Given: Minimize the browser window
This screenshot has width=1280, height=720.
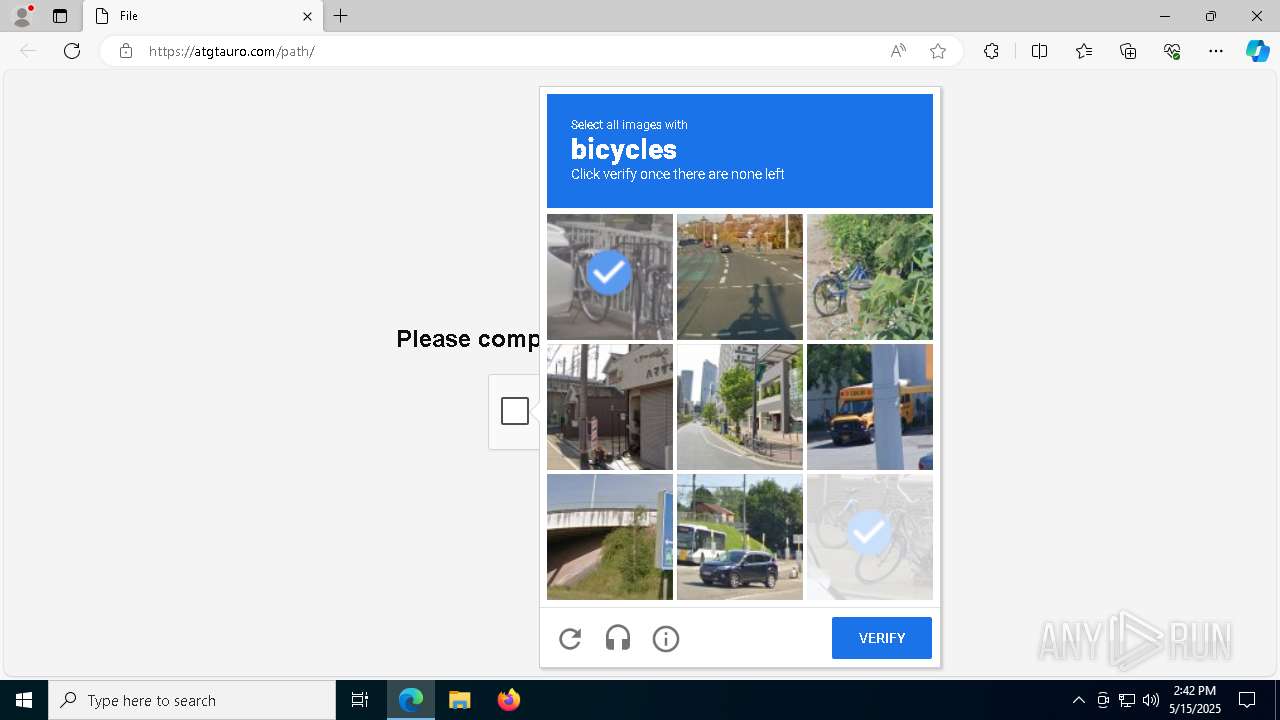Looking at the screenshot, I should pos(1165,16).
